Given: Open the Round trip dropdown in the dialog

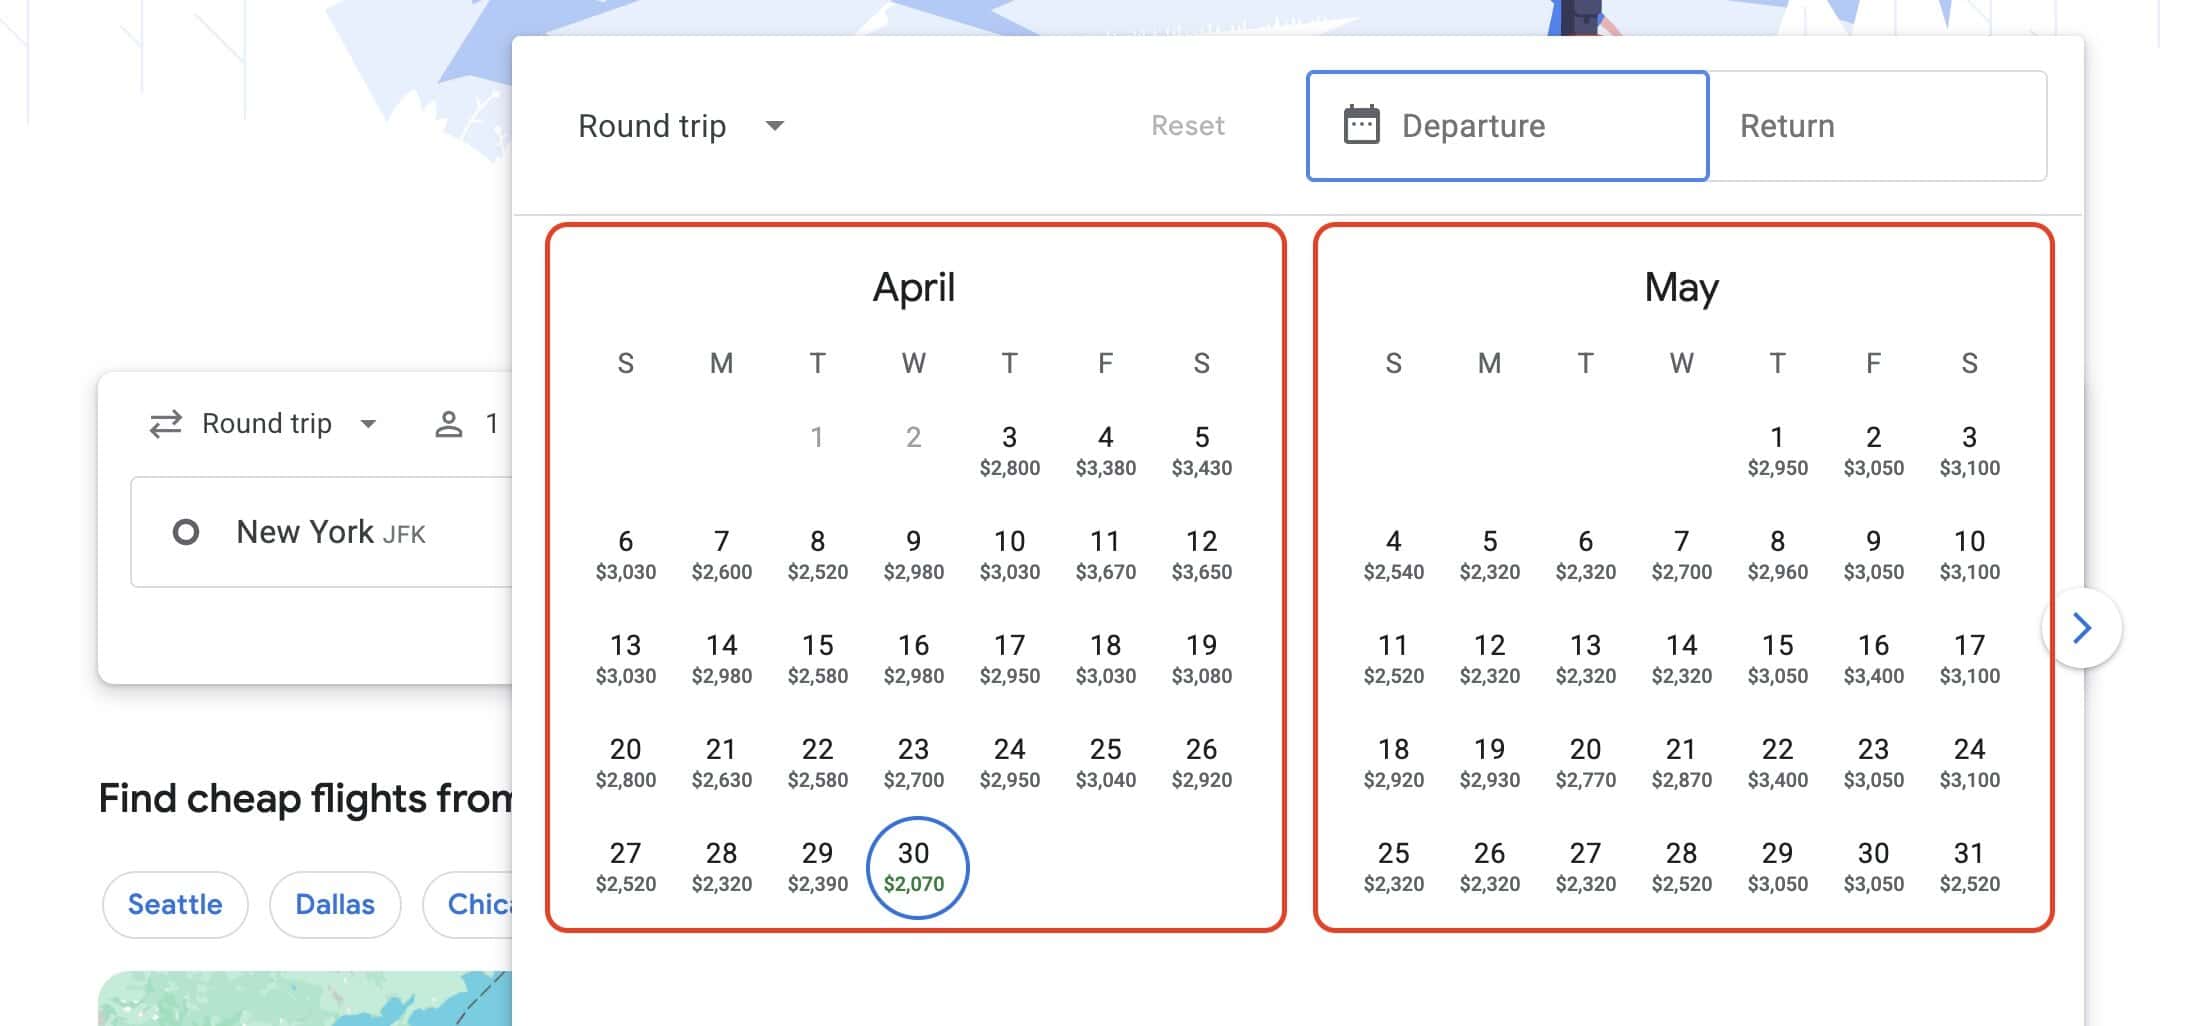Looking at the screenshot, I should click(680, 125).
